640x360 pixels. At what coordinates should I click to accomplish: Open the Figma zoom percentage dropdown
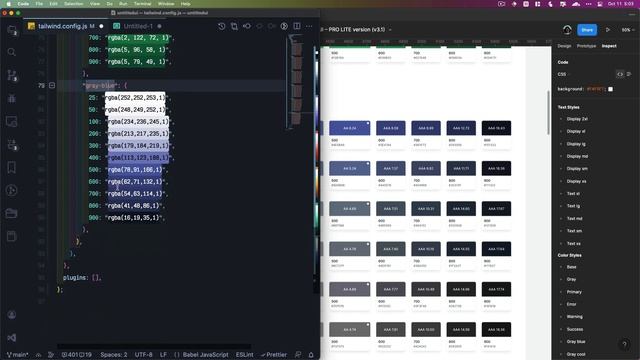click(628, 30)
